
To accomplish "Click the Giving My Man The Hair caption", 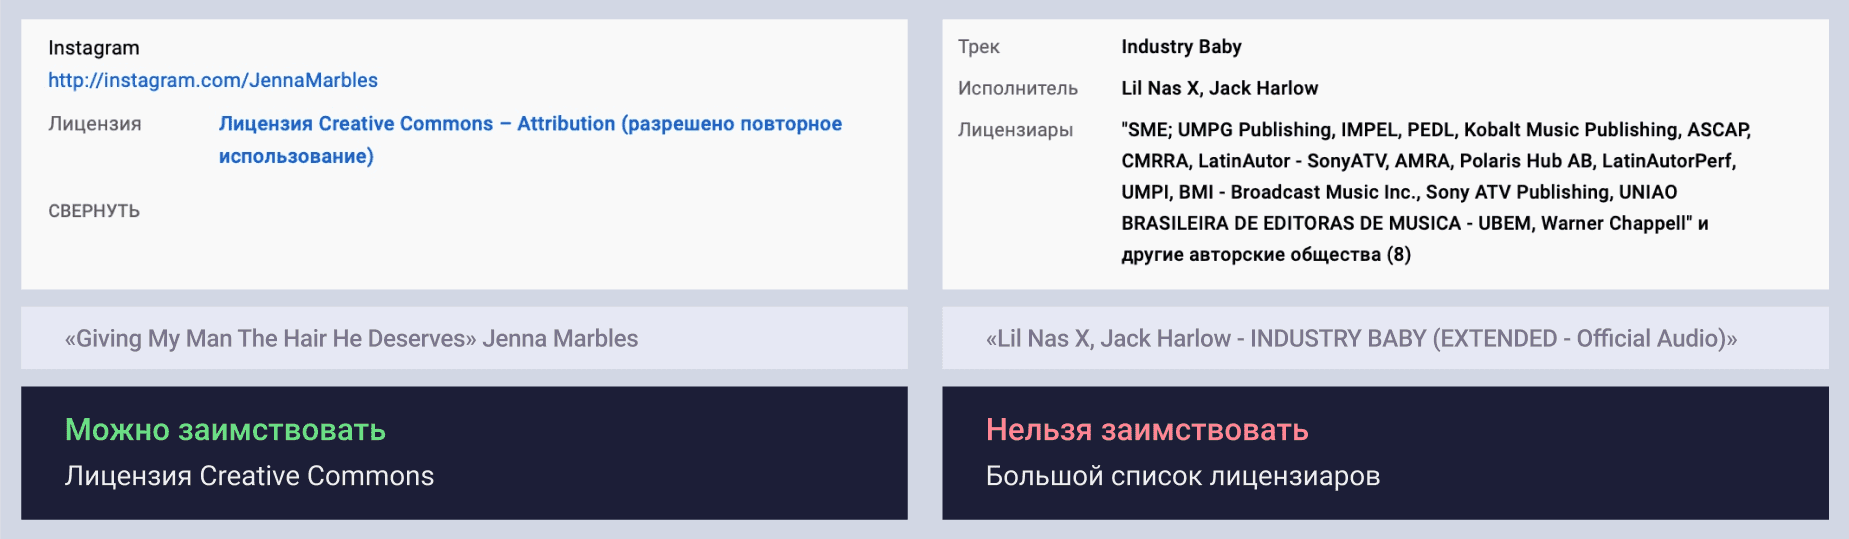I will (x=351, y=339).
